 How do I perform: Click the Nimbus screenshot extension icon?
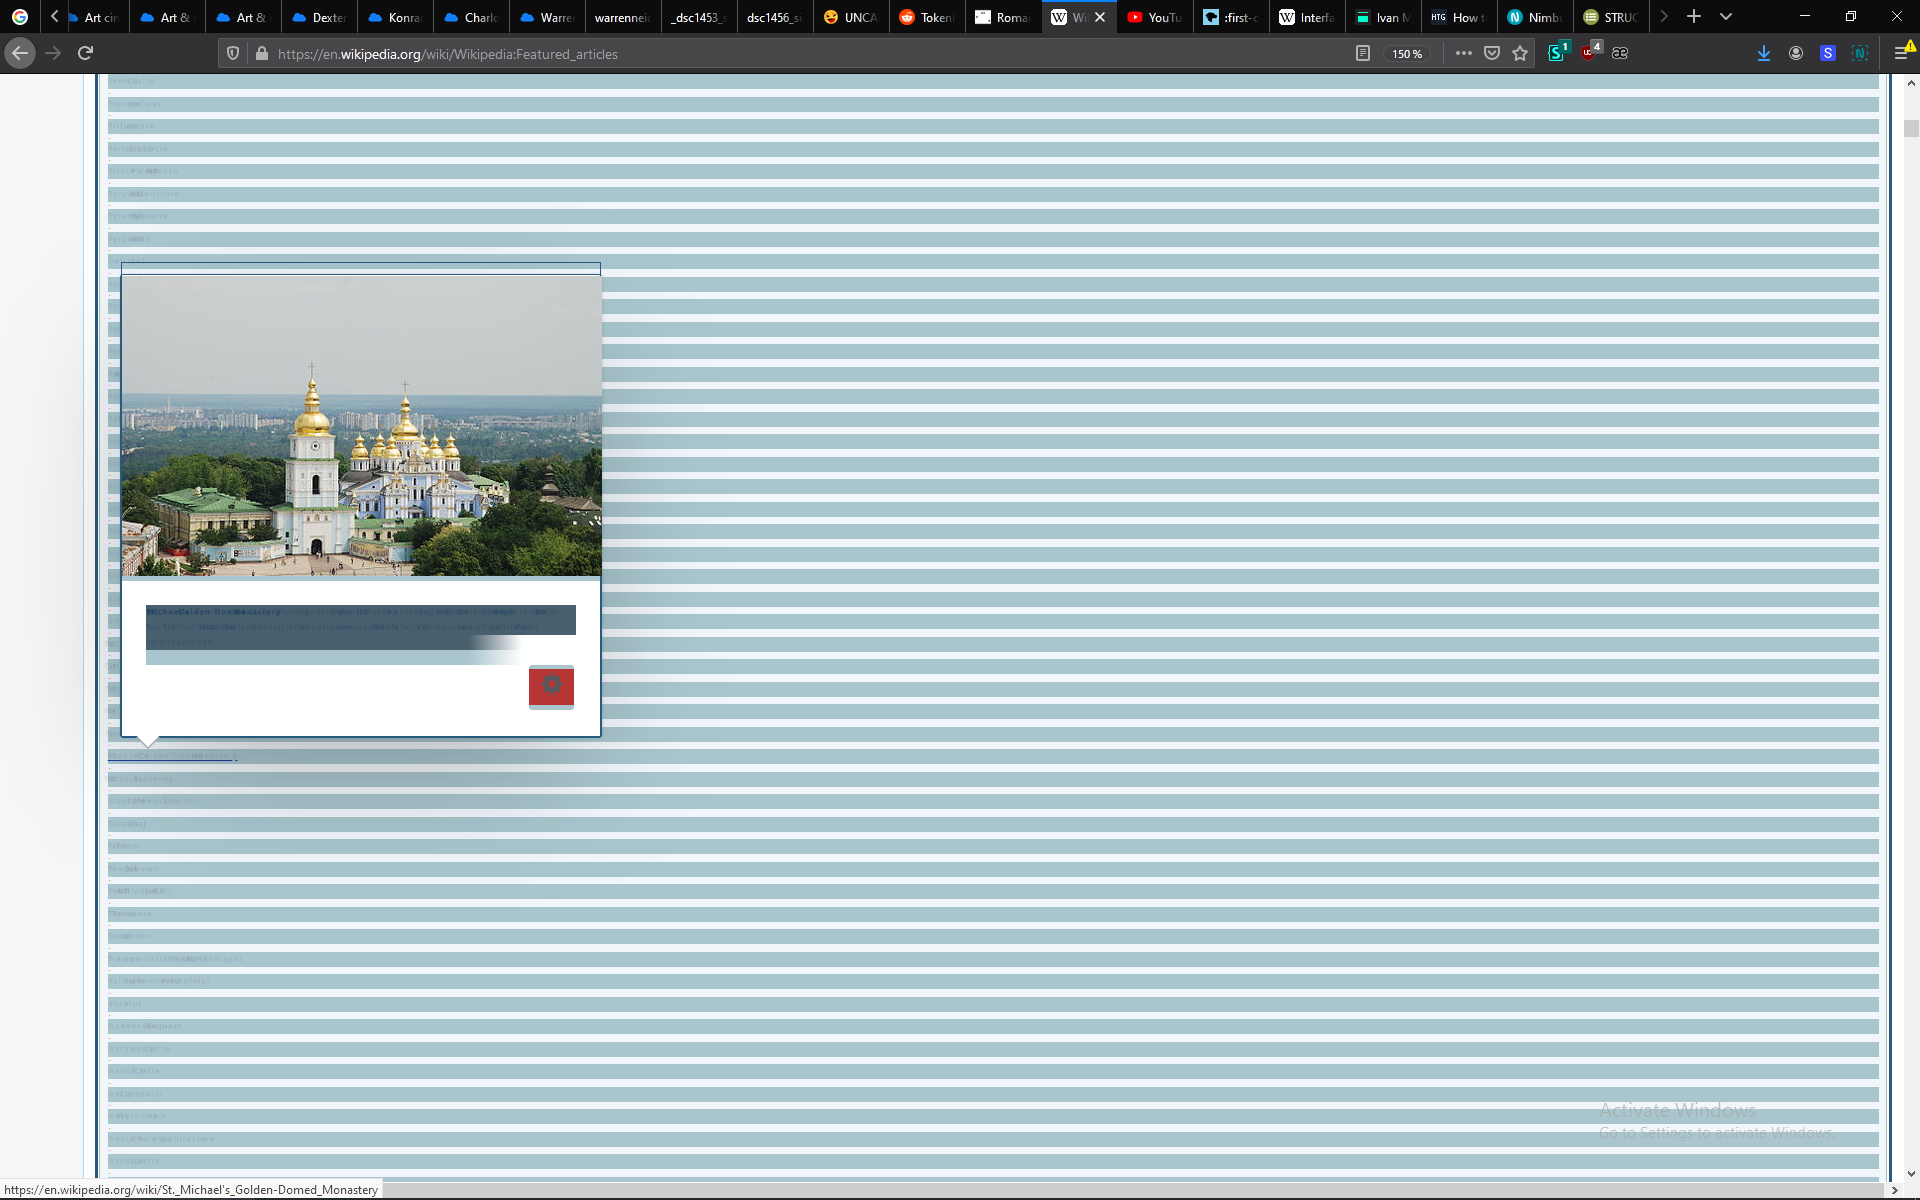click(x=1860, y=54)
